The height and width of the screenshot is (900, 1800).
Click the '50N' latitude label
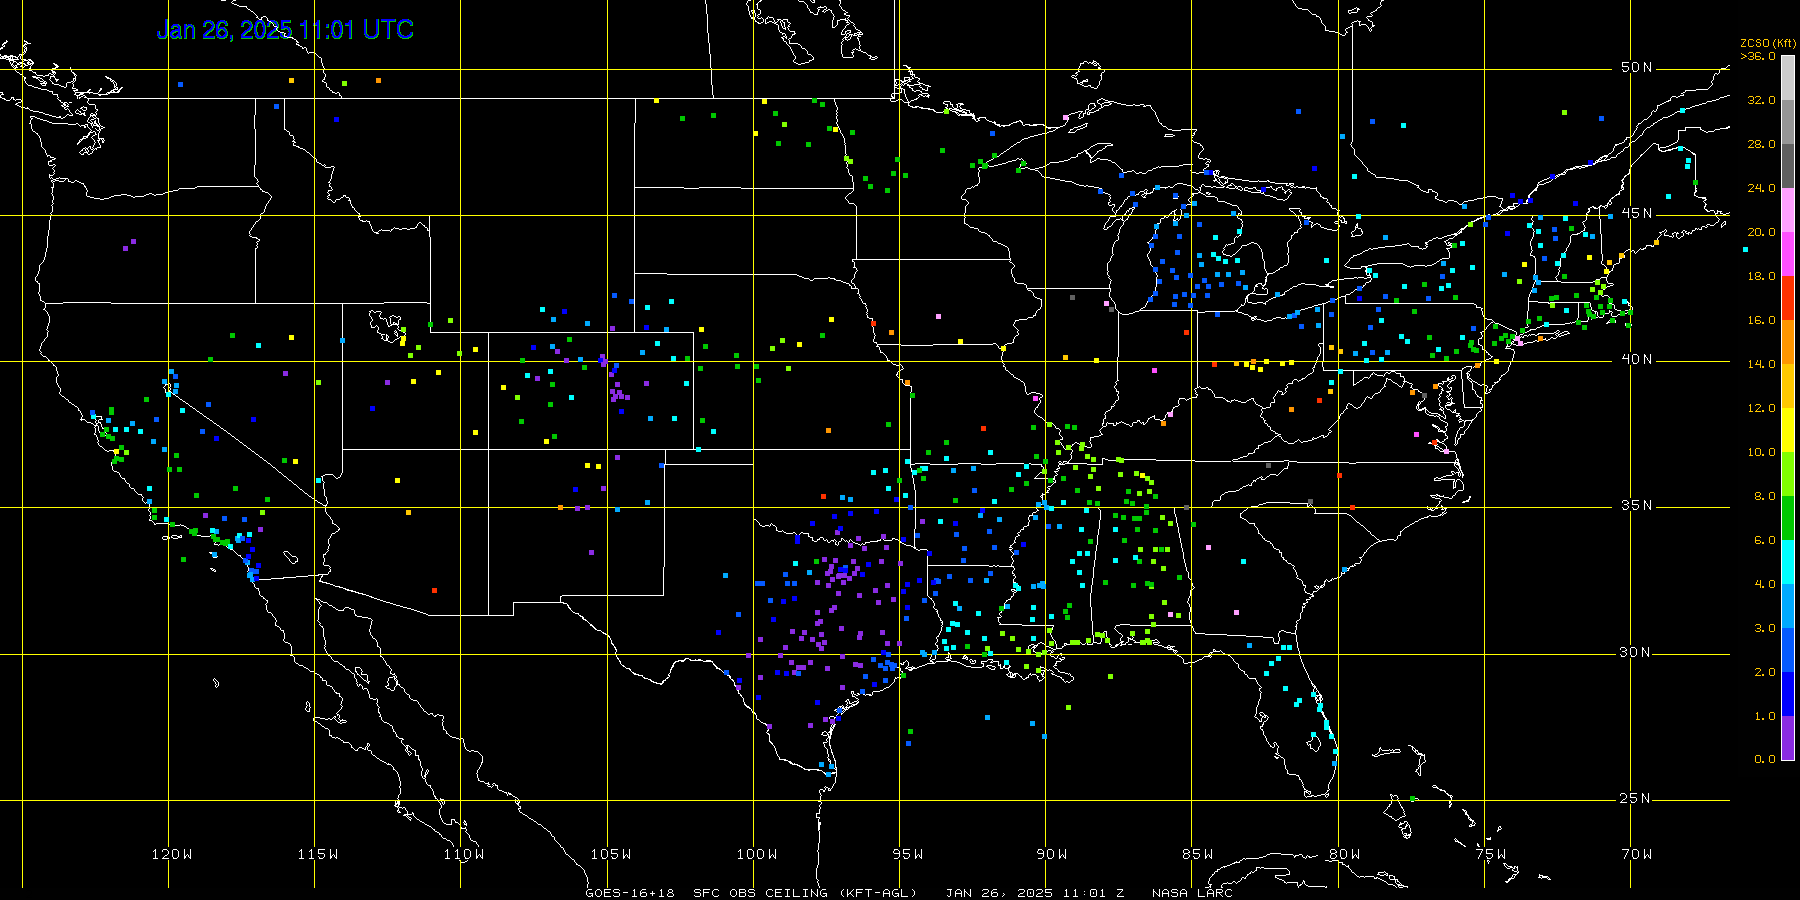tap(1637, 68)
